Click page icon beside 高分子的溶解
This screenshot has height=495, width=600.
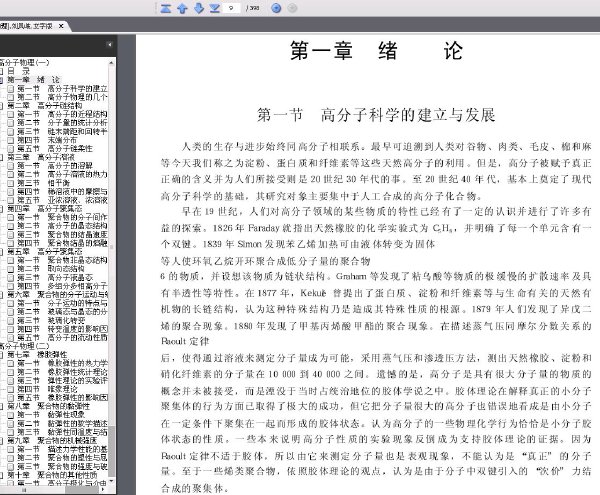click(x=11, y=166)
